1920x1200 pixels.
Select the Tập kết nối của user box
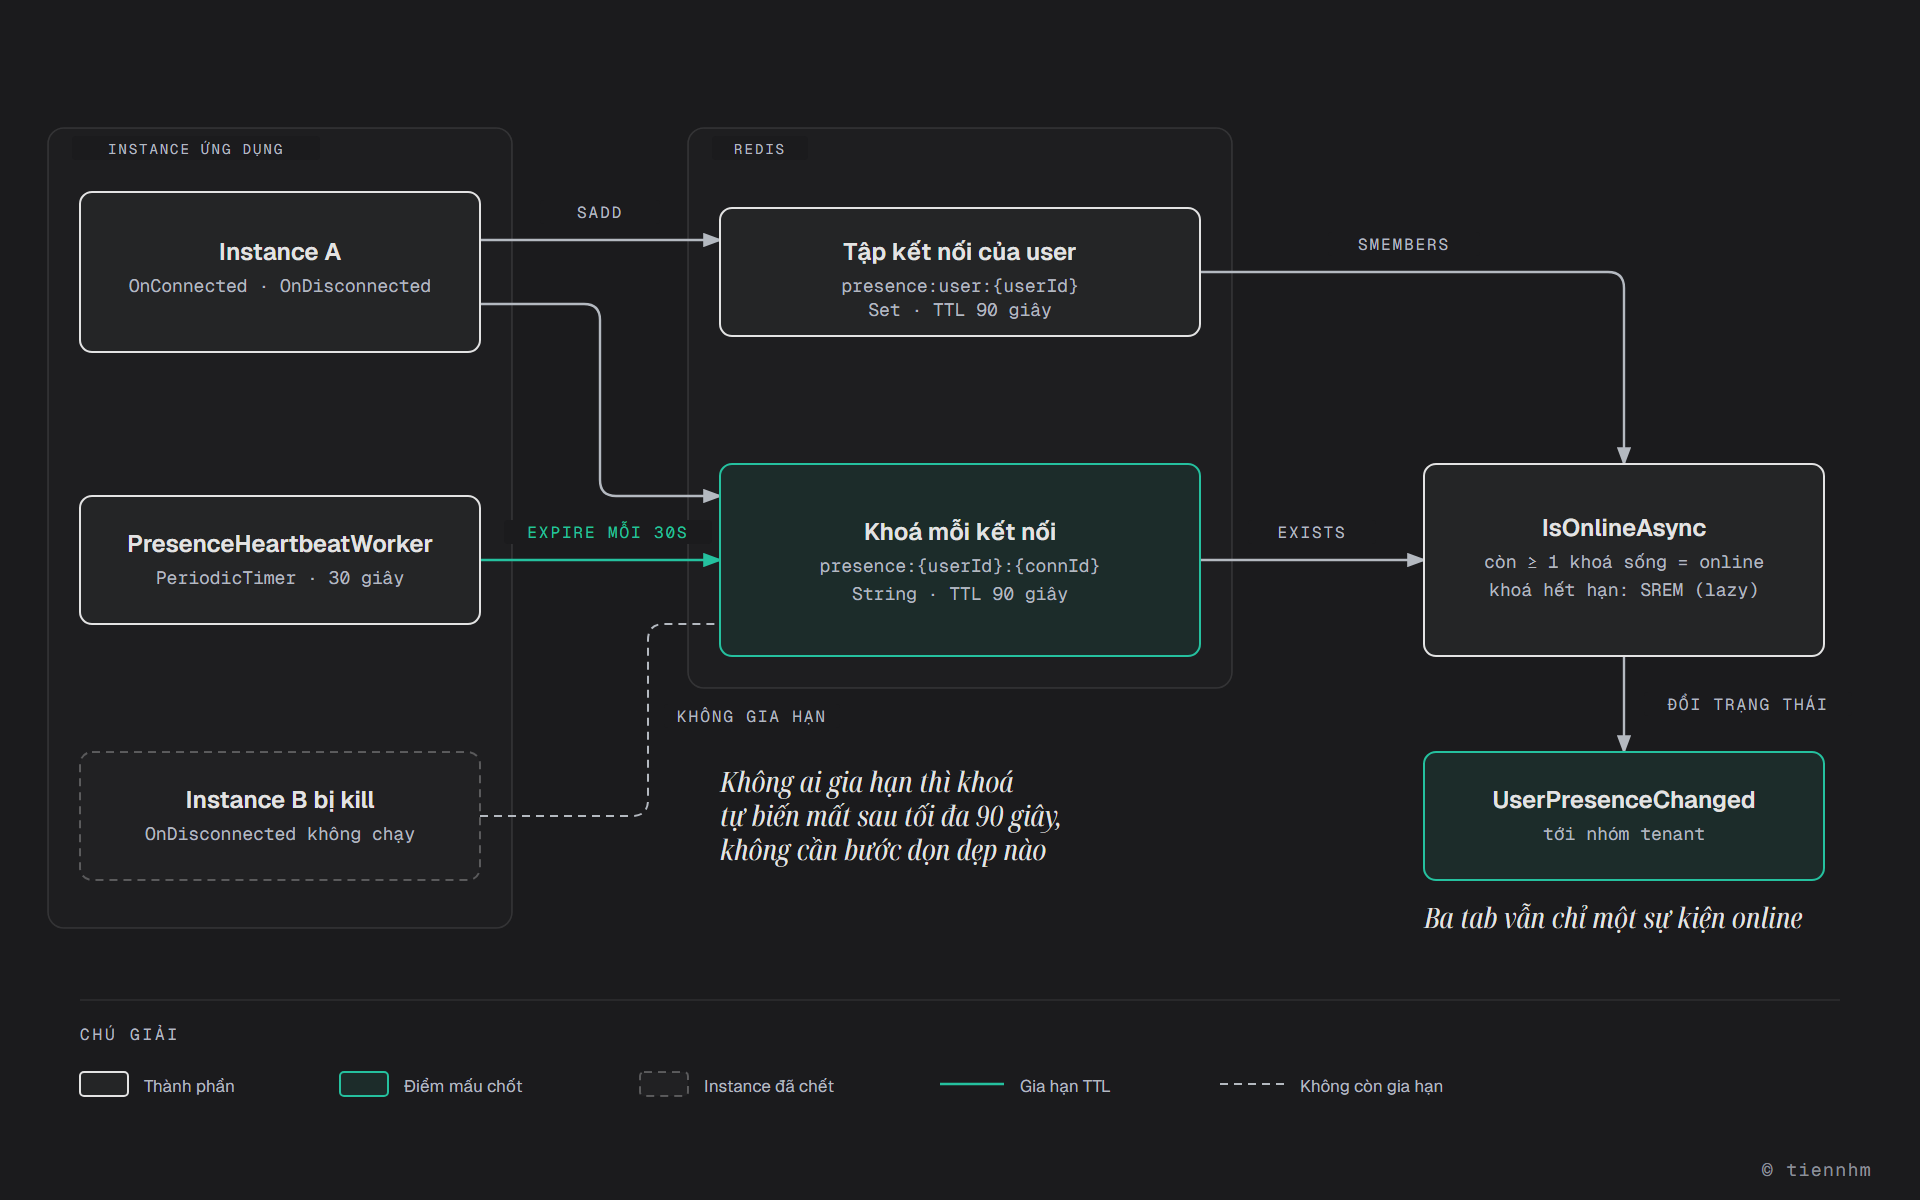[960, 272]
